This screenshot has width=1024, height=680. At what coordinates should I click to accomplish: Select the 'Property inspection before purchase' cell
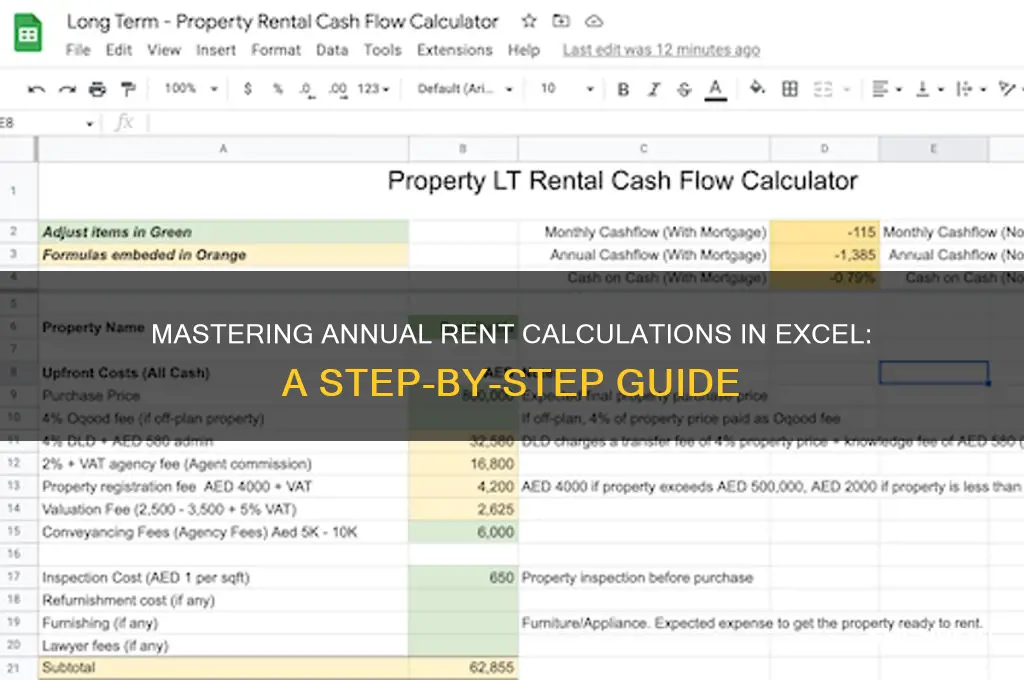pos(644,577)
